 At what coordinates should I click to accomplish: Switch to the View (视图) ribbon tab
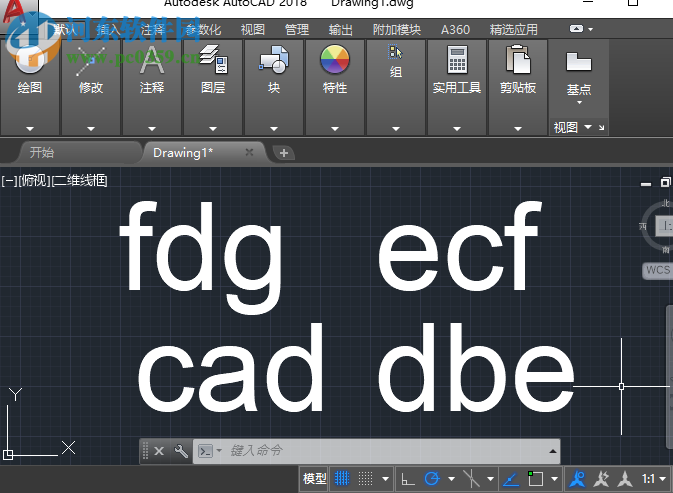[252, 30]
